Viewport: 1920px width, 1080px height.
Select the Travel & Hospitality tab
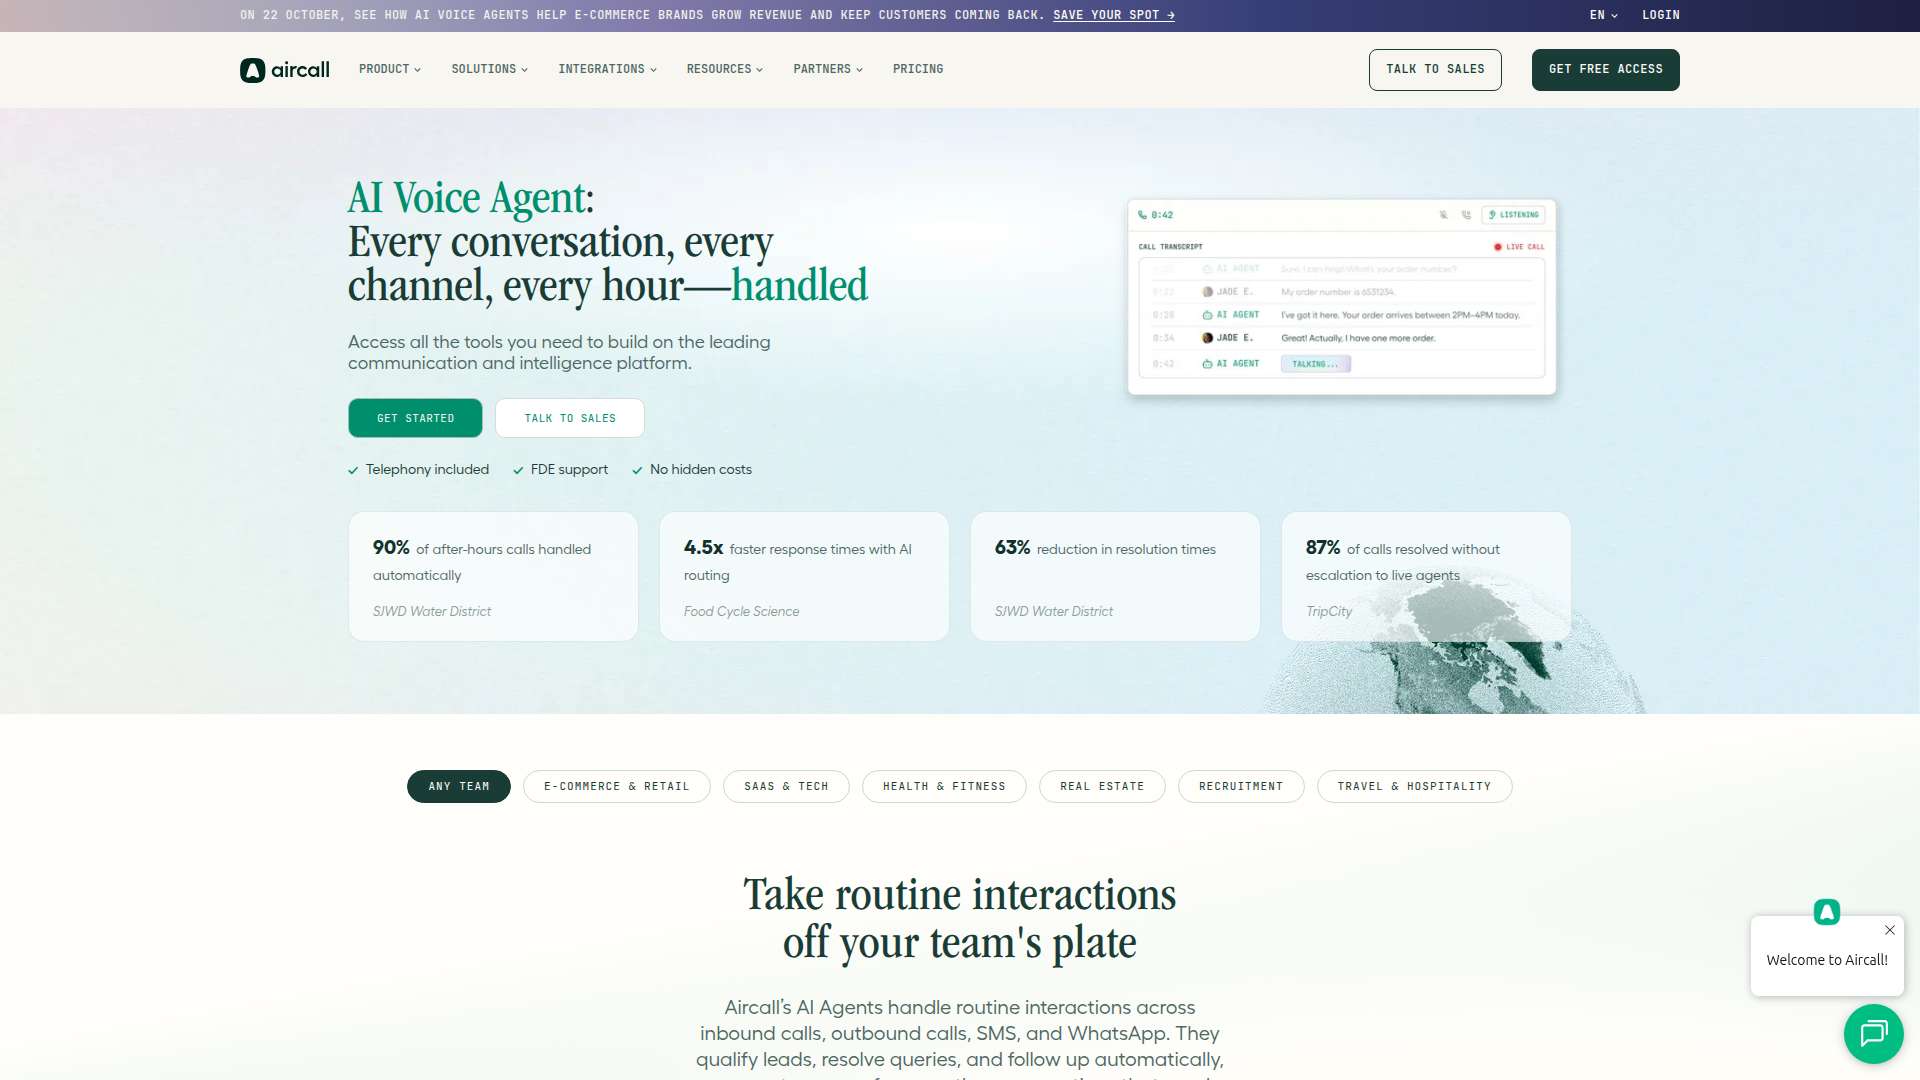point(1414,787)
